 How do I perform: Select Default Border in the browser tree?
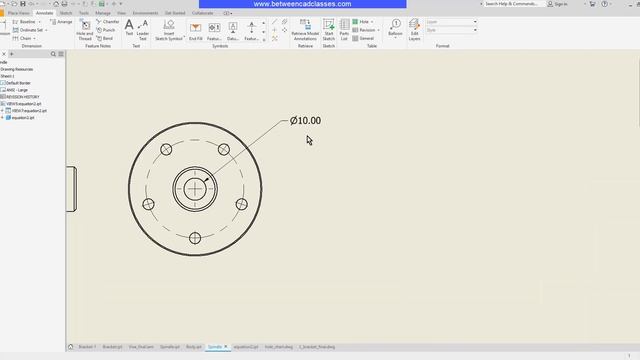(x=15, y=83)
